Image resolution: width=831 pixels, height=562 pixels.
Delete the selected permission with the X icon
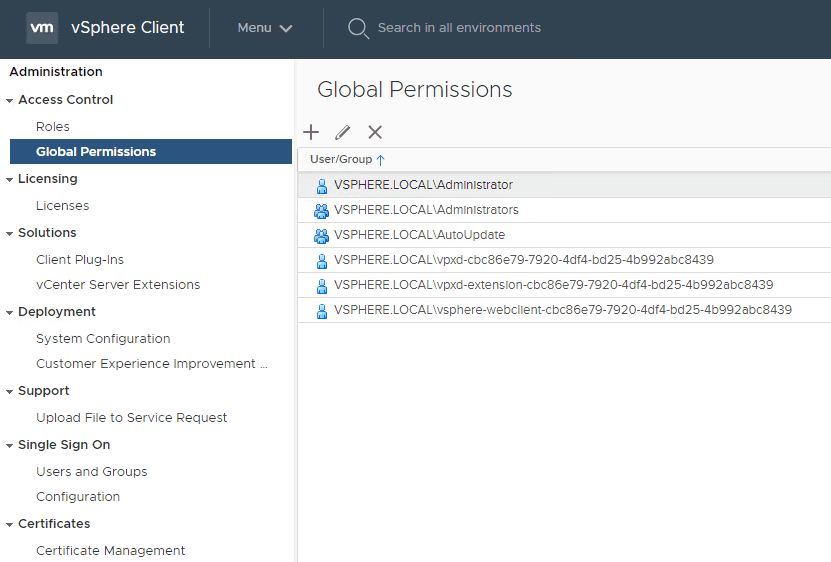[x=375, y=132]
